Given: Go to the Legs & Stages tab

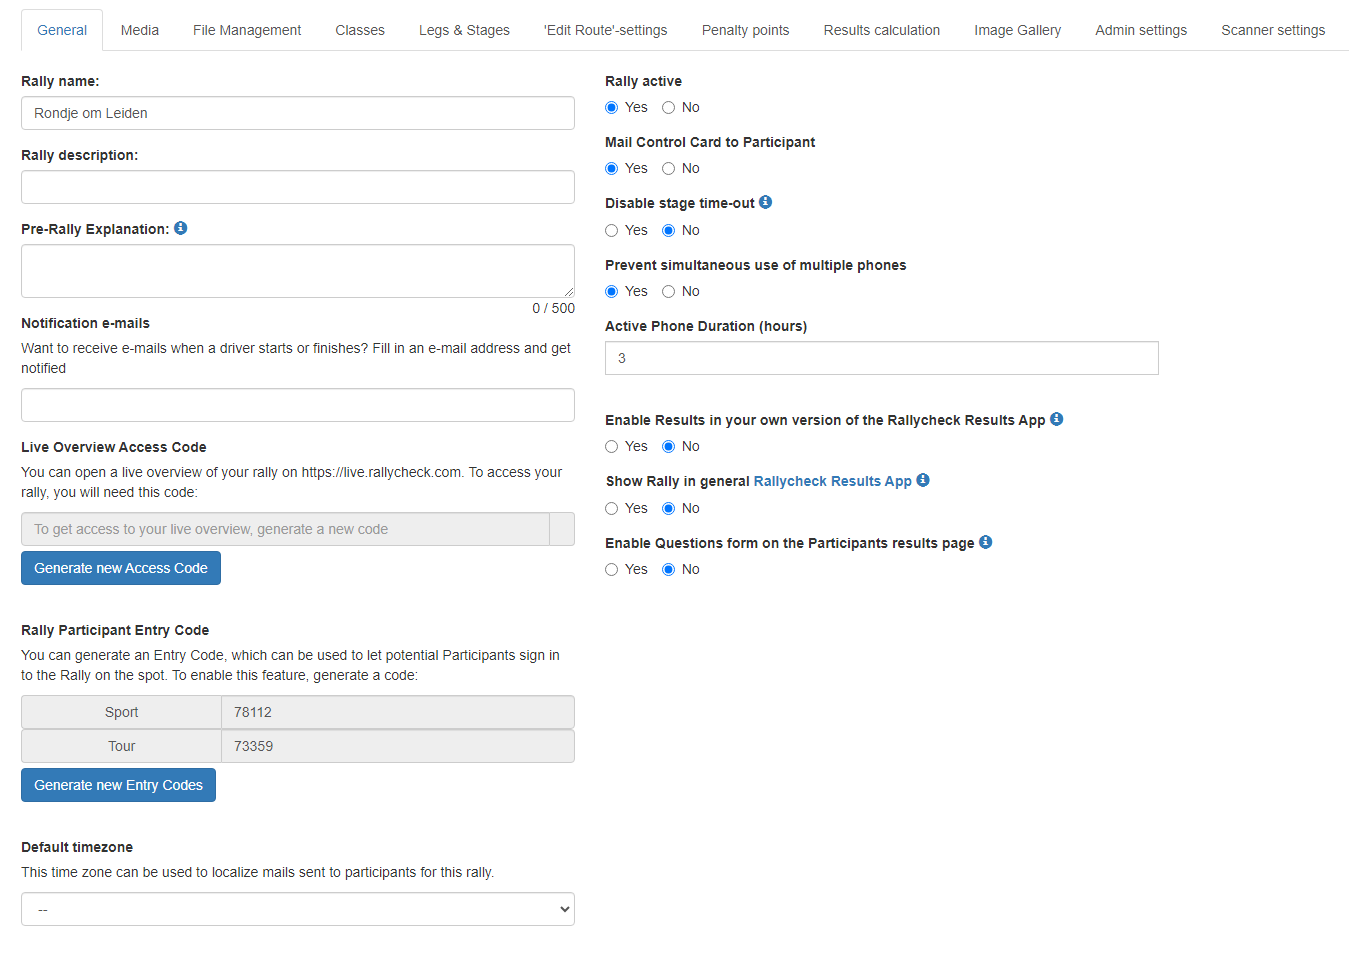Looking at the screenshot, I should click(x=464, y=30).
